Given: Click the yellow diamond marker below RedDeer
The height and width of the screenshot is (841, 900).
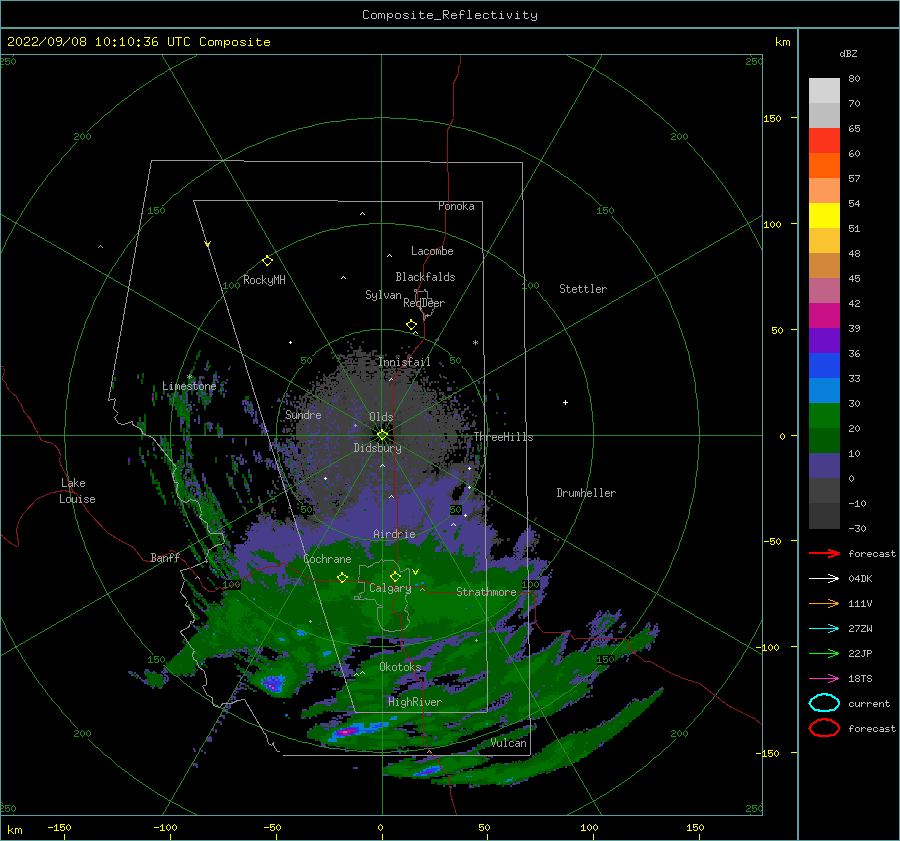Looking at the screenshot, I should coord(412,325).
